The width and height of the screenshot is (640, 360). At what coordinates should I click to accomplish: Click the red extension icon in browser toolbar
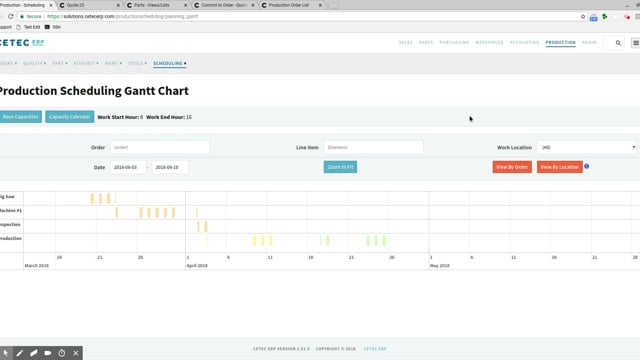(x=627, y=17)
